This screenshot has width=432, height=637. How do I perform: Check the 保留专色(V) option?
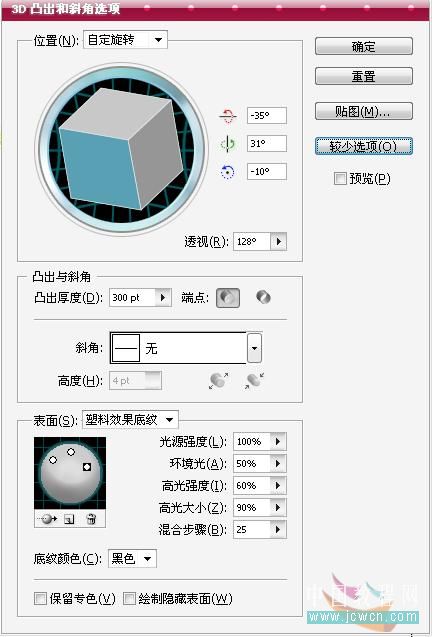(40, 598)
